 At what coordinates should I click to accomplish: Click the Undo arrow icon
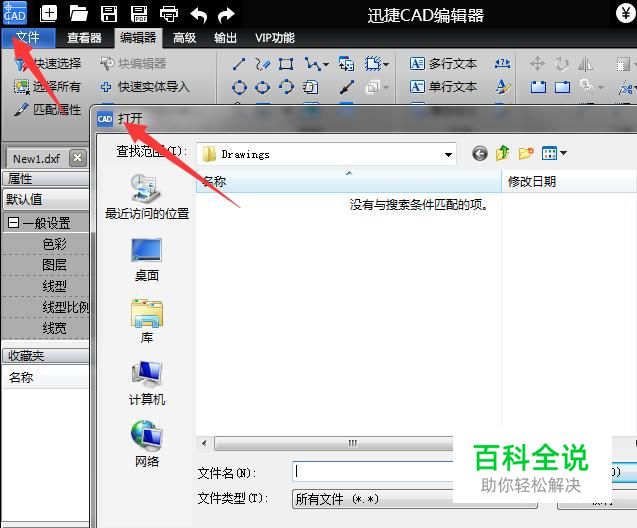[199, 15]
